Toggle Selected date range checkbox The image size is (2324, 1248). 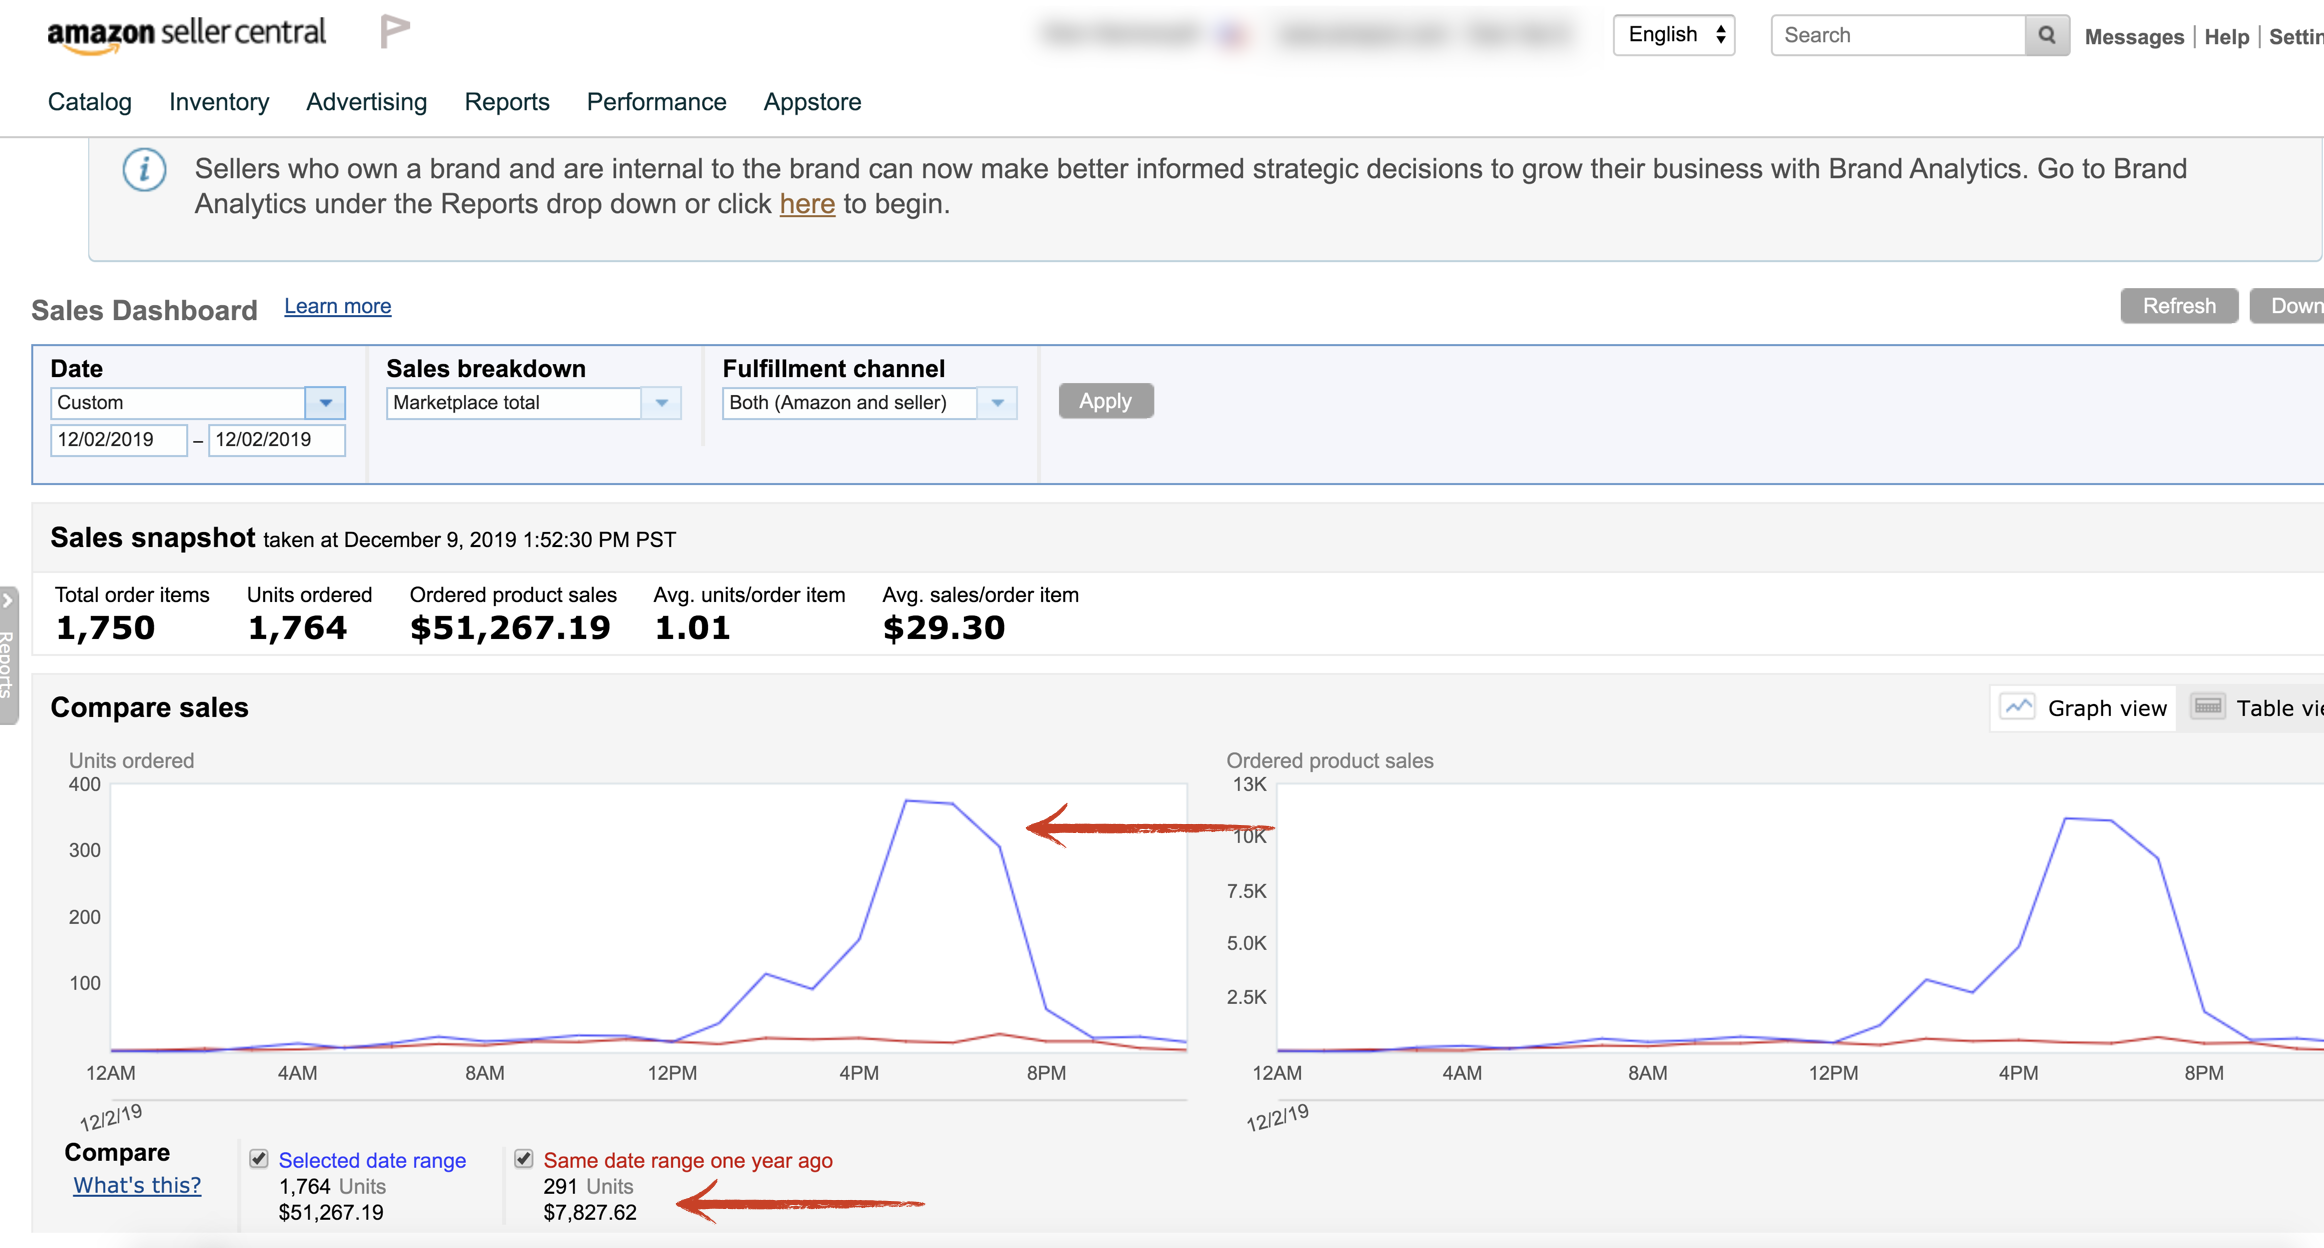(259, 1159)
